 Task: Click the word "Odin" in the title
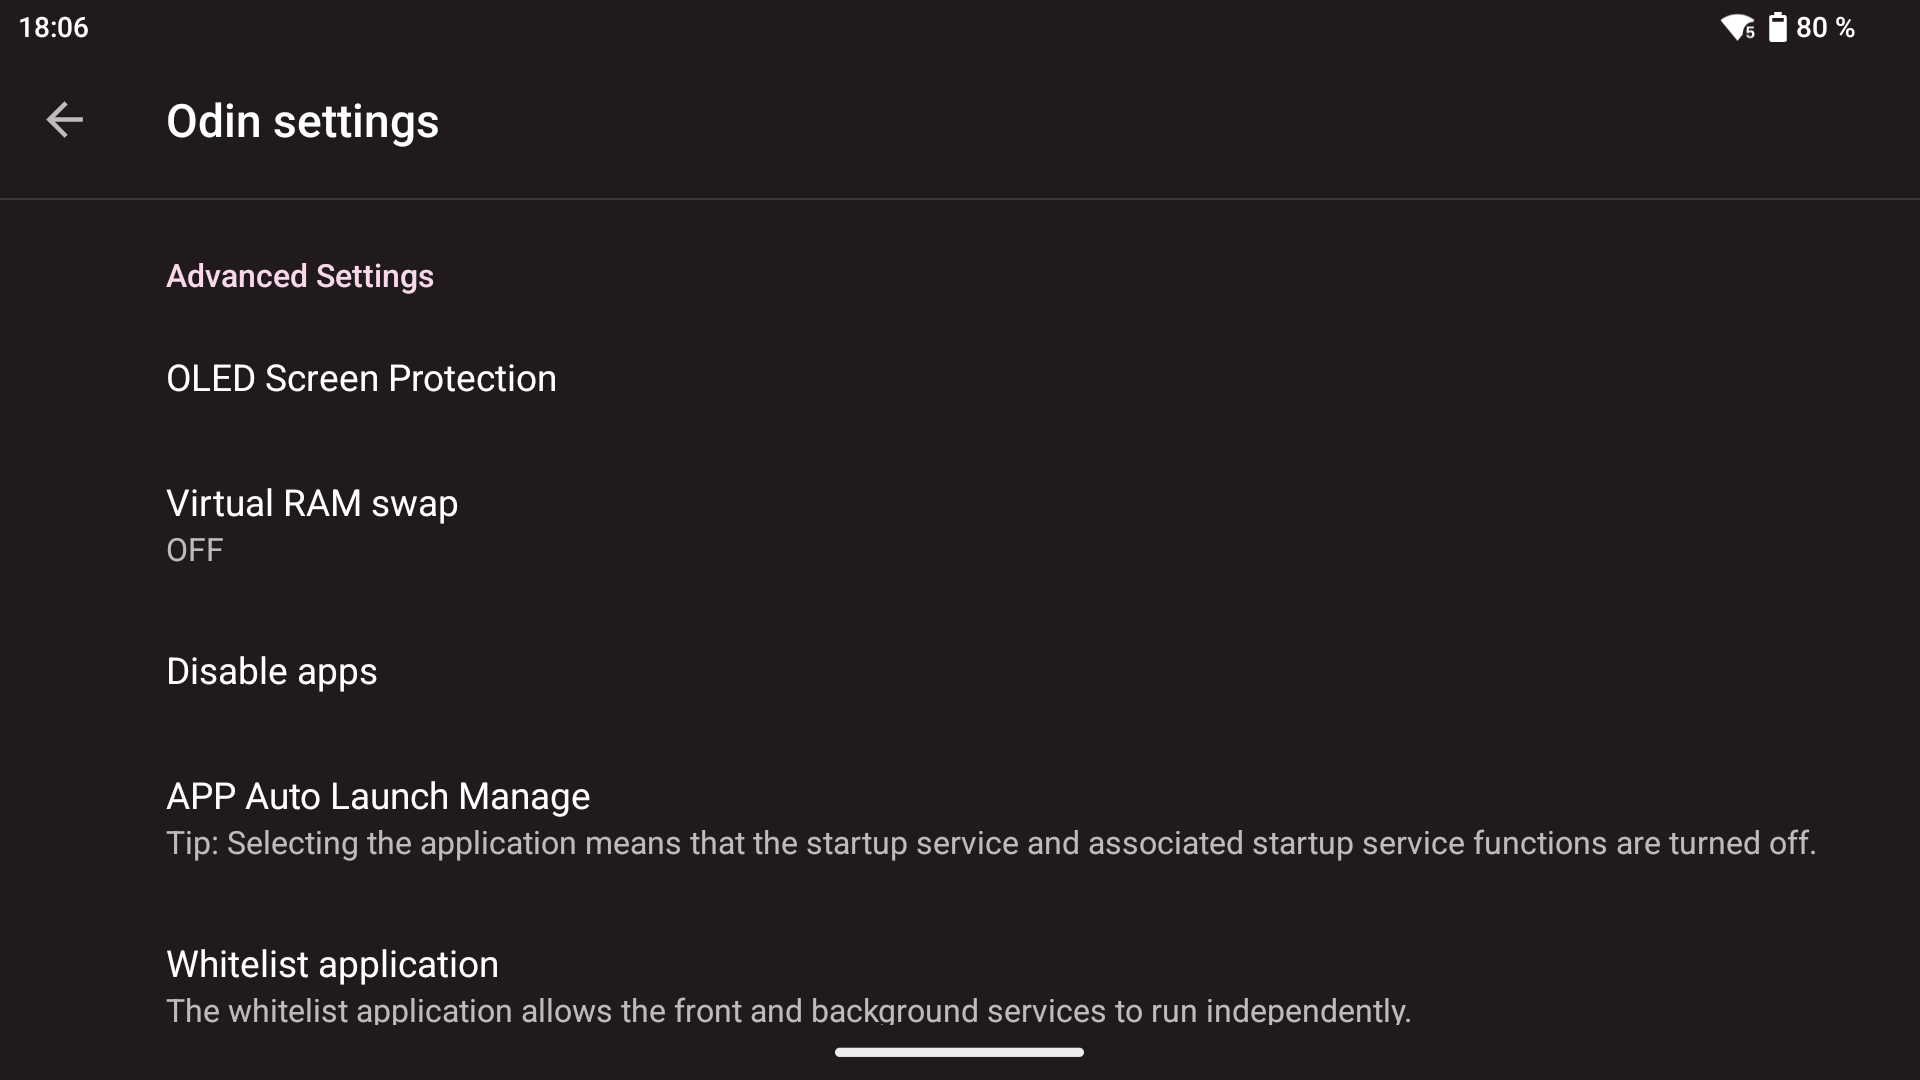[213, 121]
